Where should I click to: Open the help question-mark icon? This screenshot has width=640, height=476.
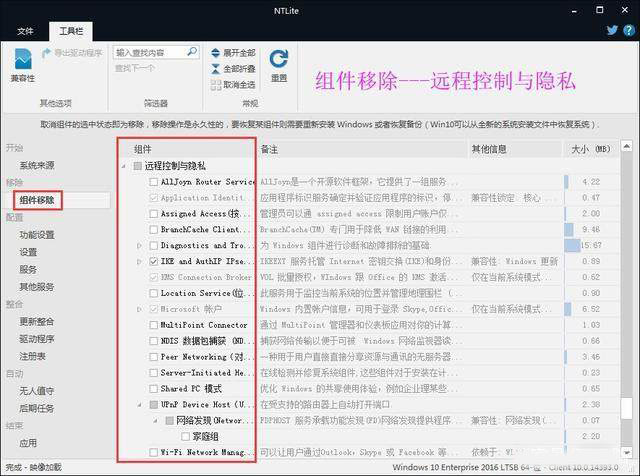point(629,30)
